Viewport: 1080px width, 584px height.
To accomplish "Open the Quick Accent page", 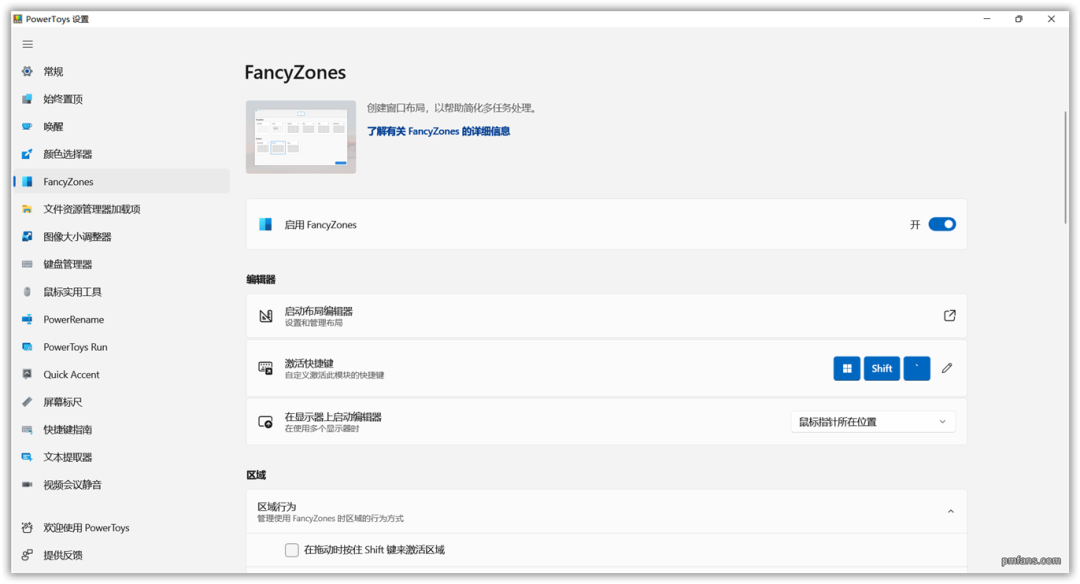I will click(x=121, y=374).
